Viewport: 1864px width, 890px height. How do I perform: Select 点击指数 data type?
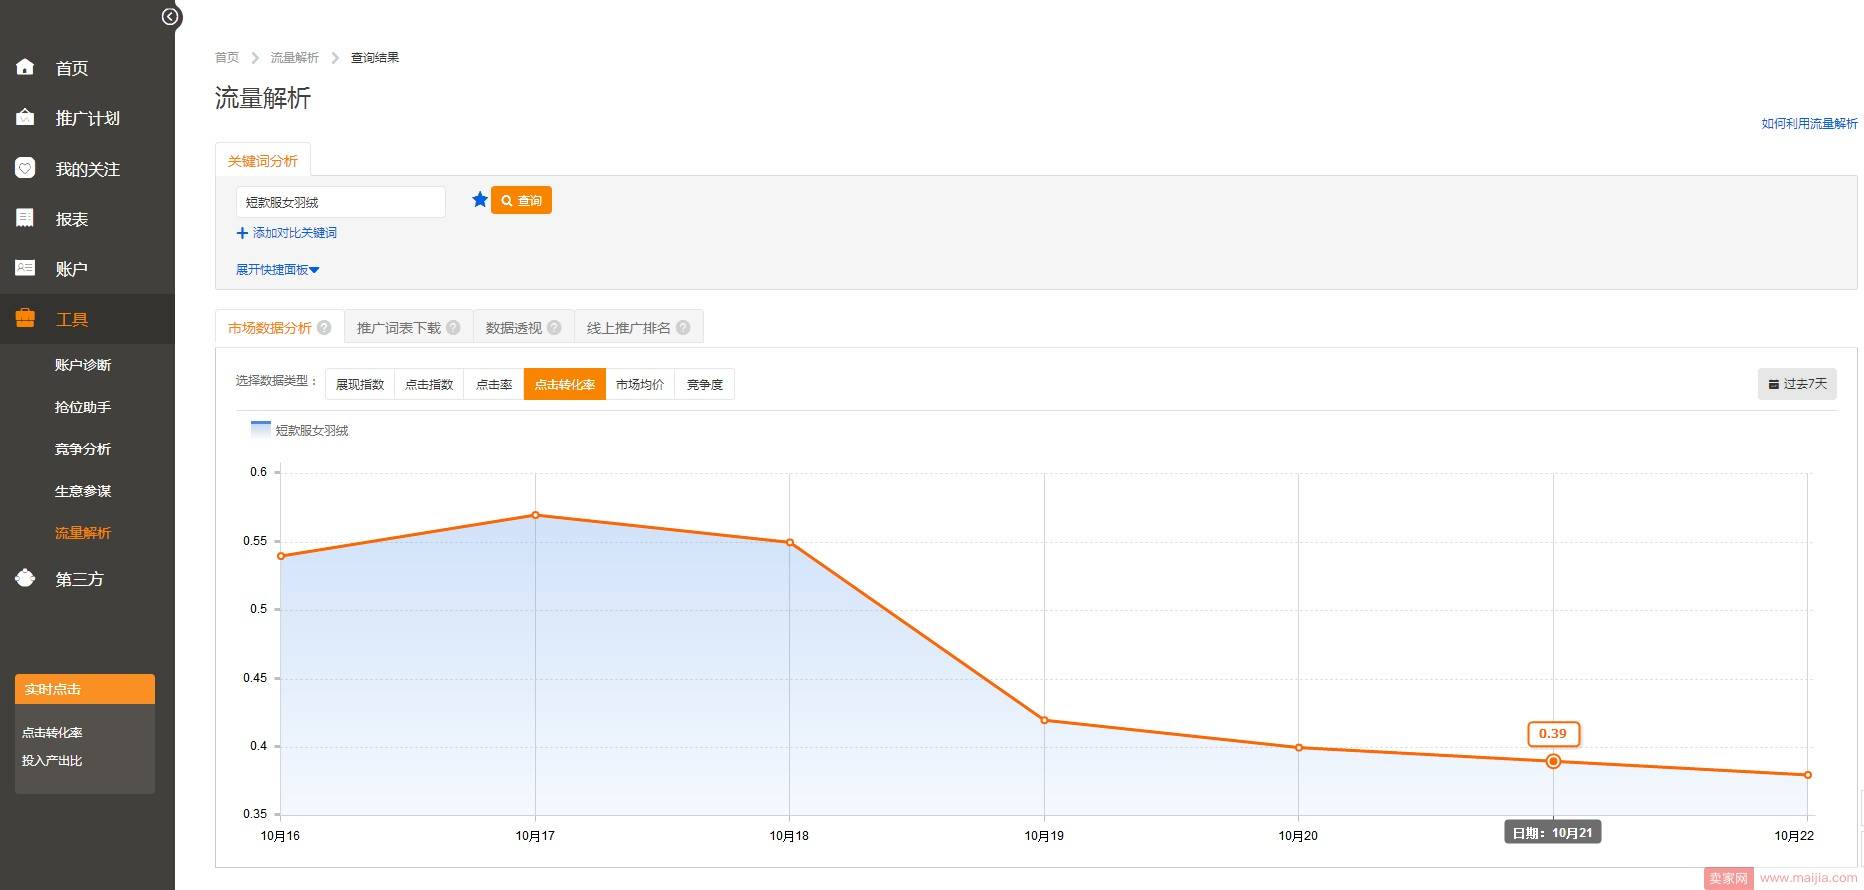tap(429, 384)
